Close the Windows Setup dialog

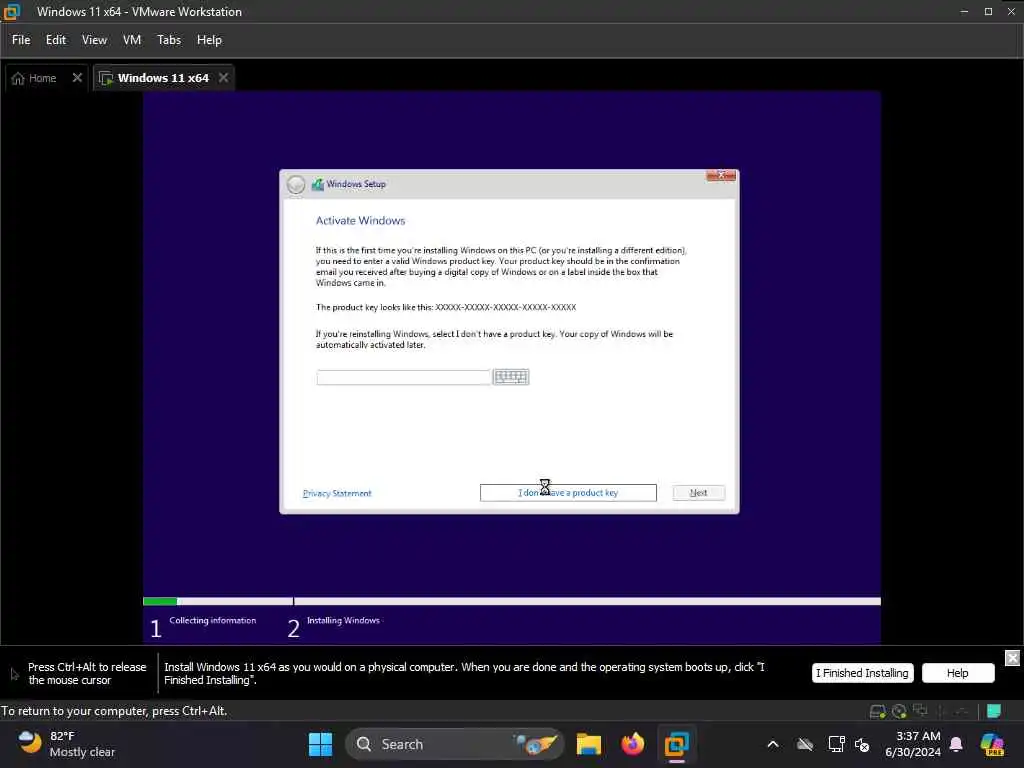(721, 175)
